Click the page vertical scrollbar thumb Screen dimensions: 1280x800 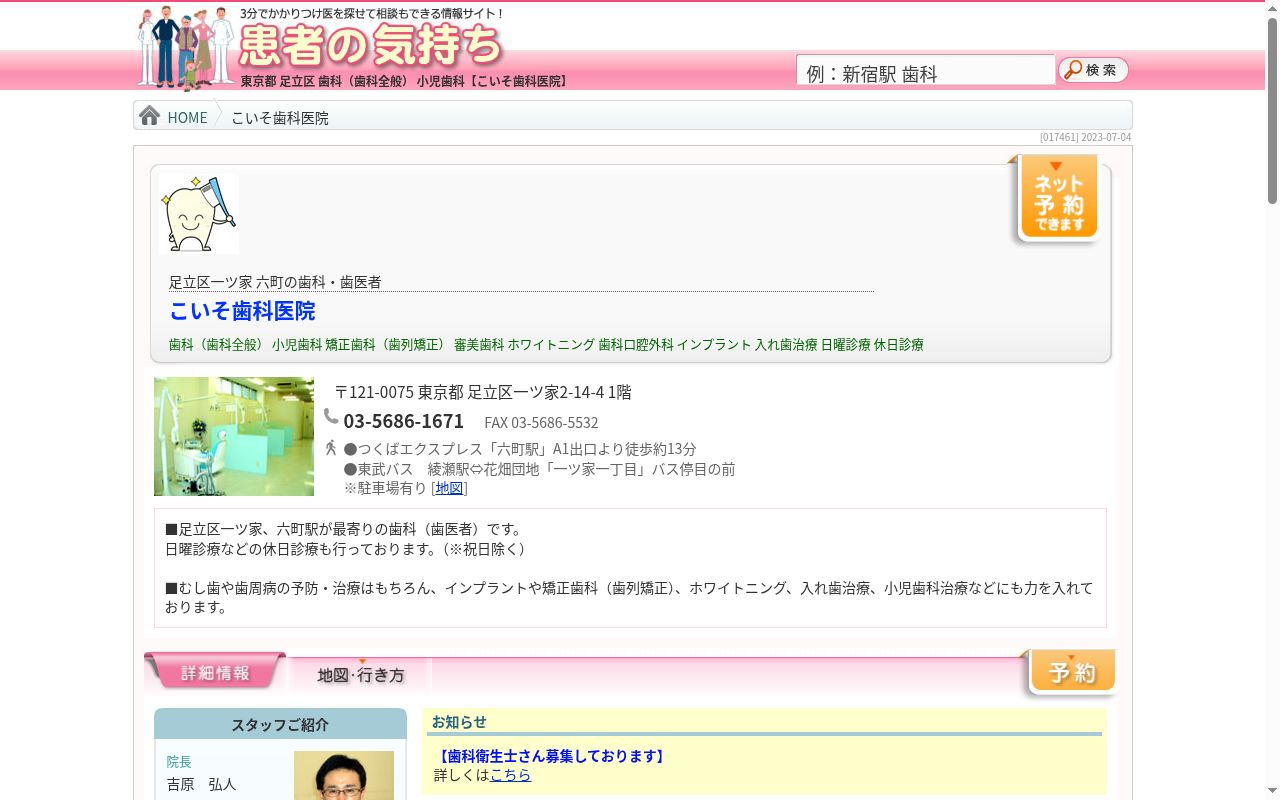pos(1272,110)
